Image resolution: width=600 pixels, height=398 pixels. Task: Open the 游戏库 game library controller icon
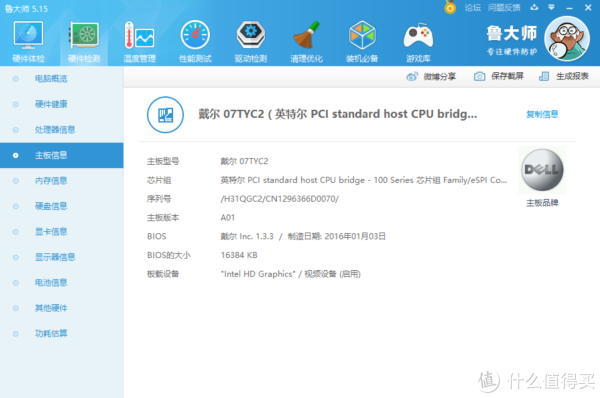coord(418,41)
